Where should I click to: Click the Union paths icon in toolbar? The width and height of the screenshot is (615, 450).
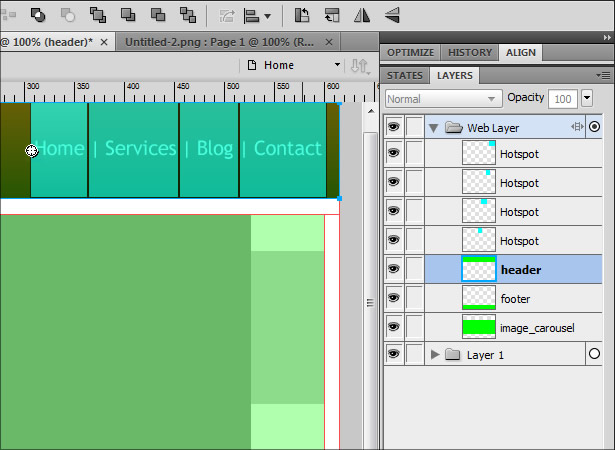(x=38, y=16)
